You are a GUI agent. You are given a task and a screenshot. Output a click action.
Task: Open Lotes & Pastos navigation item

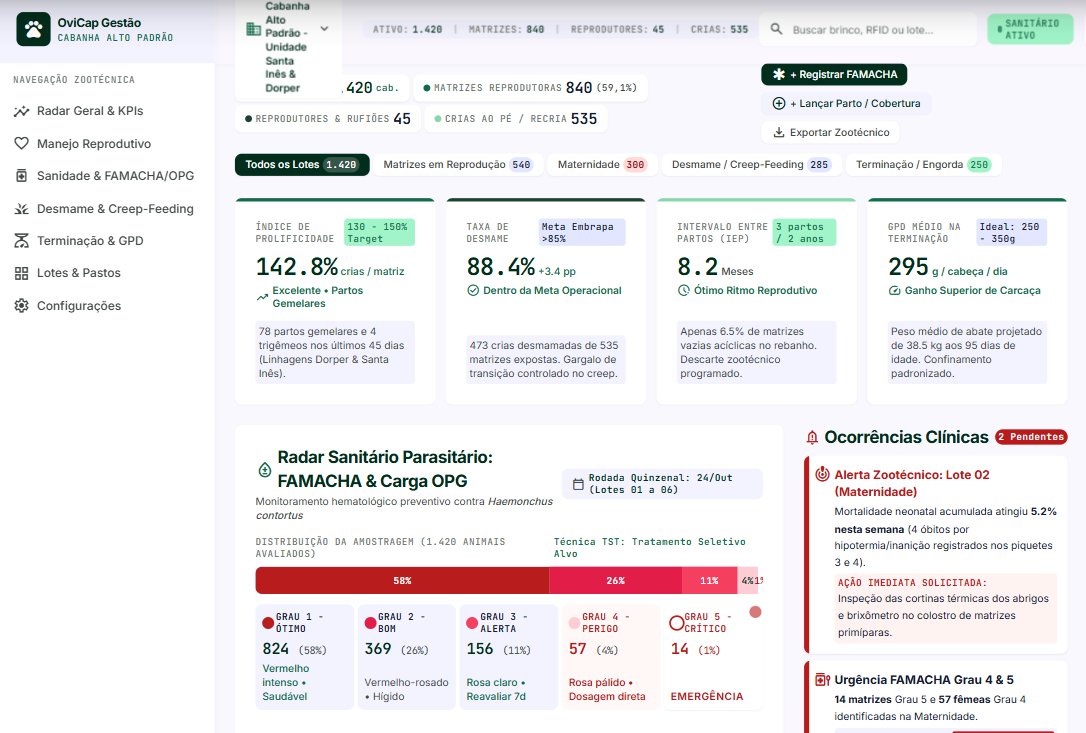(x=68, y=273)
